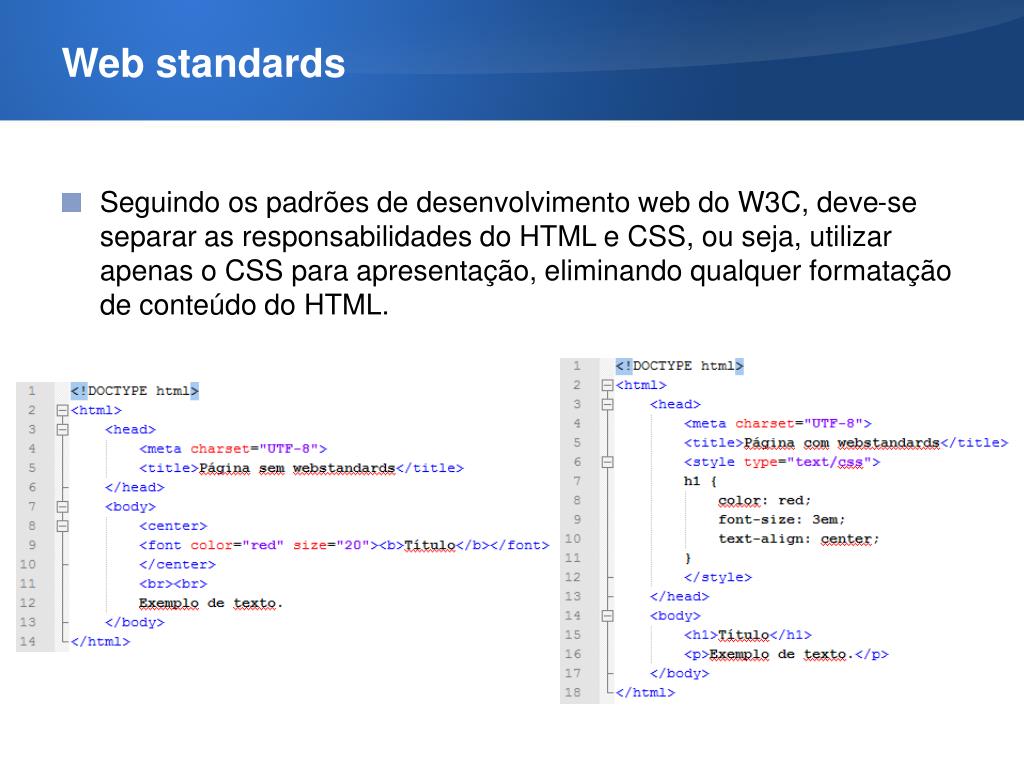This screenshot has width=1024, height=768.
Task: Click the 'h1 {' selector line
Action: [x=701, y=481]
